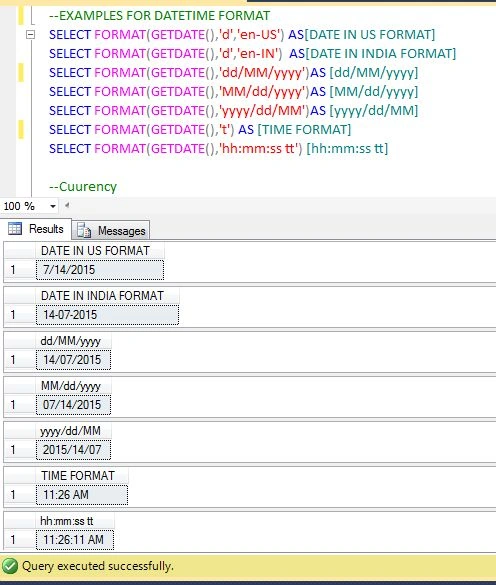Click the horizontal scroll left arrow

click(67, 205)
